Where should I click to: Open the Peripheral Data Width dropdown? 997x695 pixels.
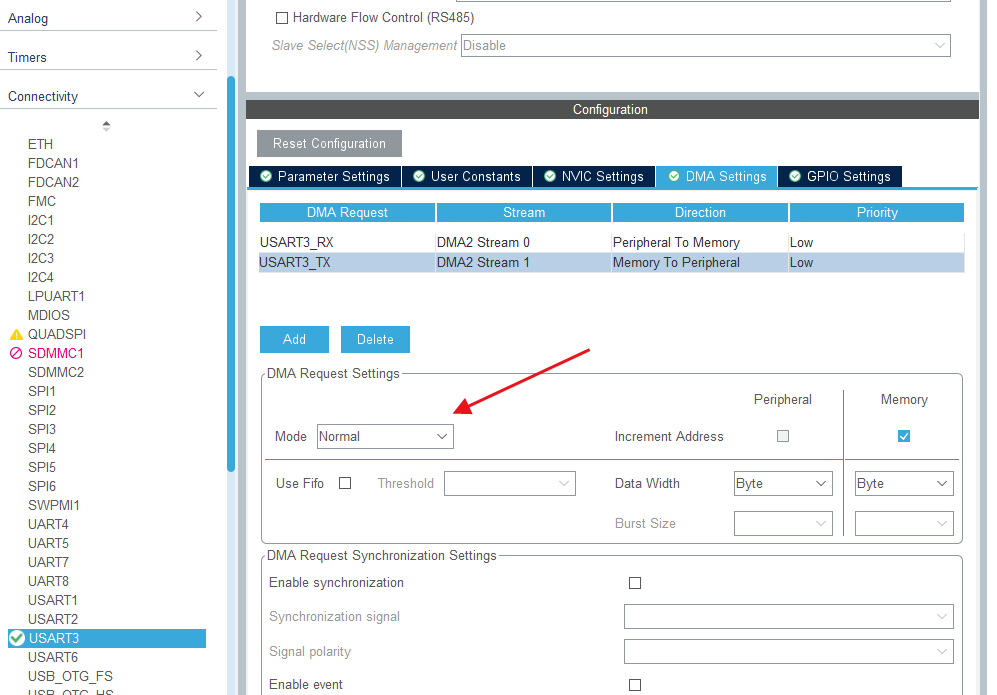pyautogui.click(x=783, y=483)
